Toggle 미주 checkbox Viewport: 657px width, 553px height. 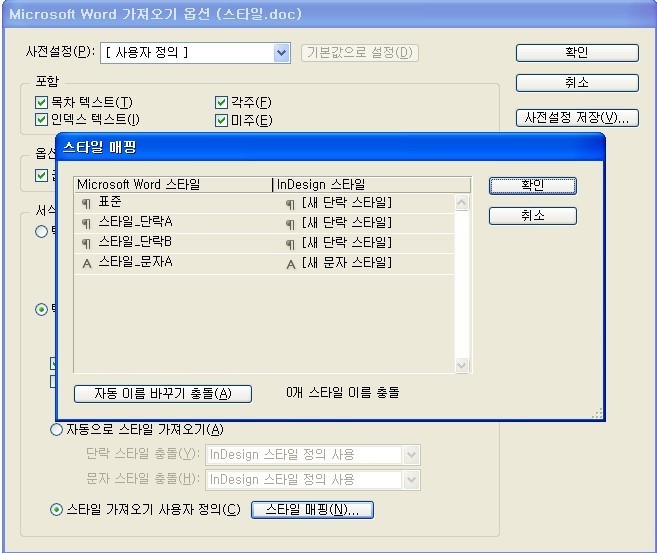click(x=221, y=121)
